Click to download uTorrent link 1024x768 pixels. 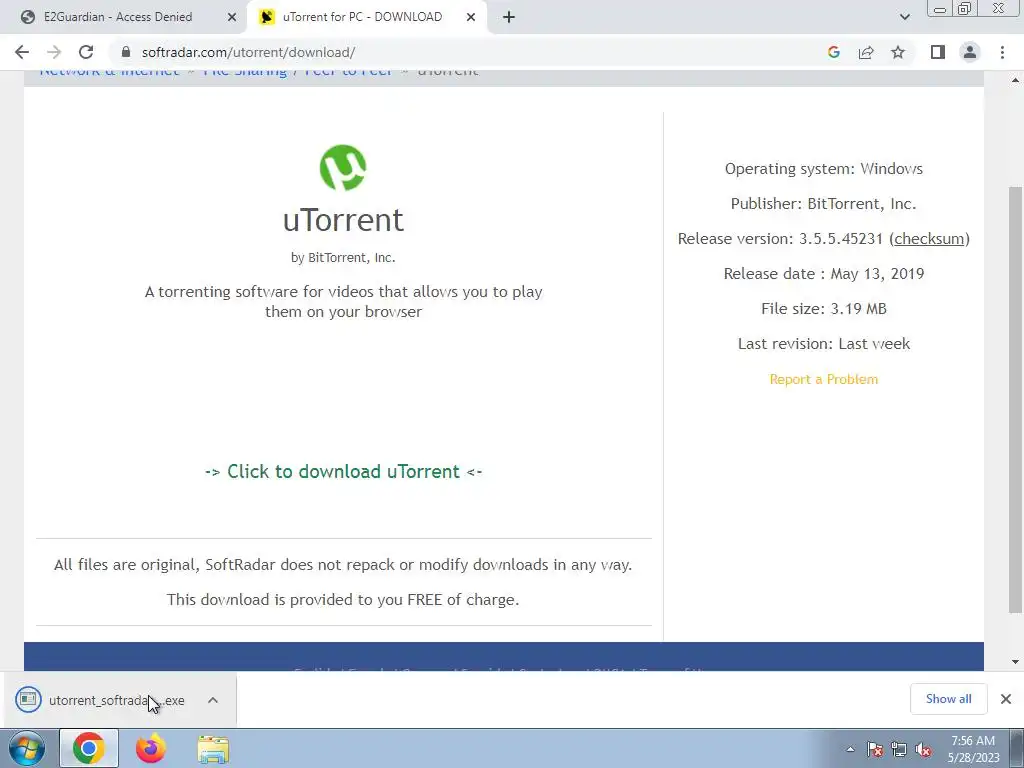point(344,472)
